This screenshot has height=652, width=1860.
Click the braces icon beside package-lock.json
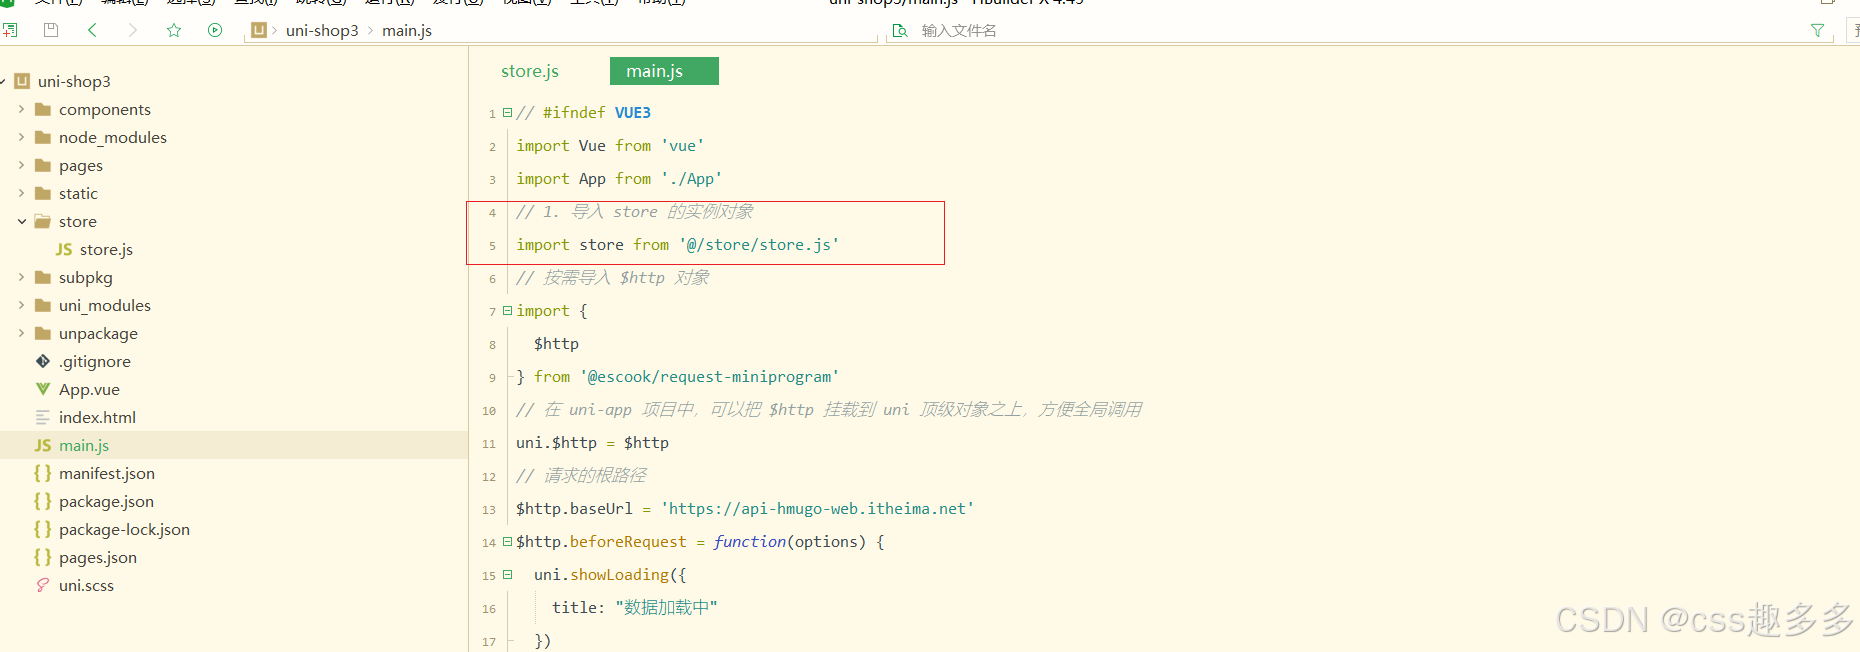click(43, 529)
